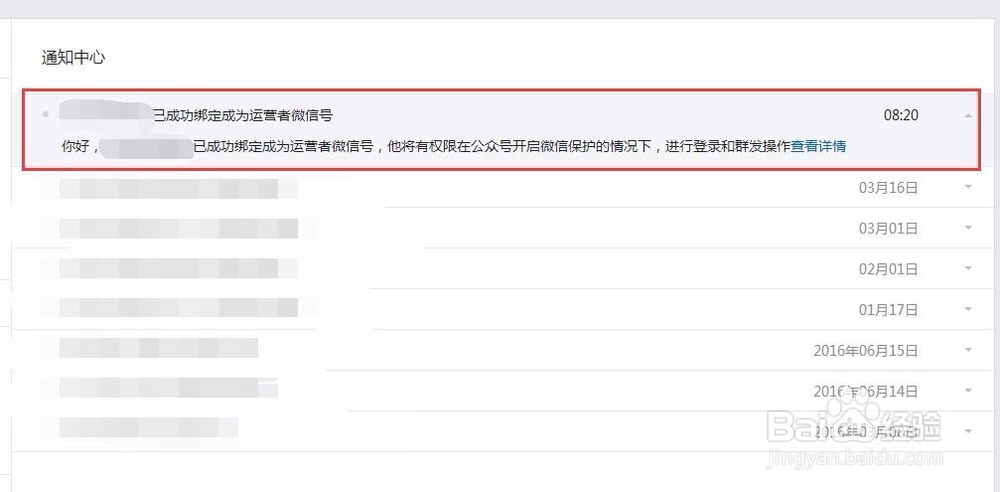The image size is (1000, 492).
Task: Expand the bottom-most notification's arrow
Action: click(x=968, y=431)
